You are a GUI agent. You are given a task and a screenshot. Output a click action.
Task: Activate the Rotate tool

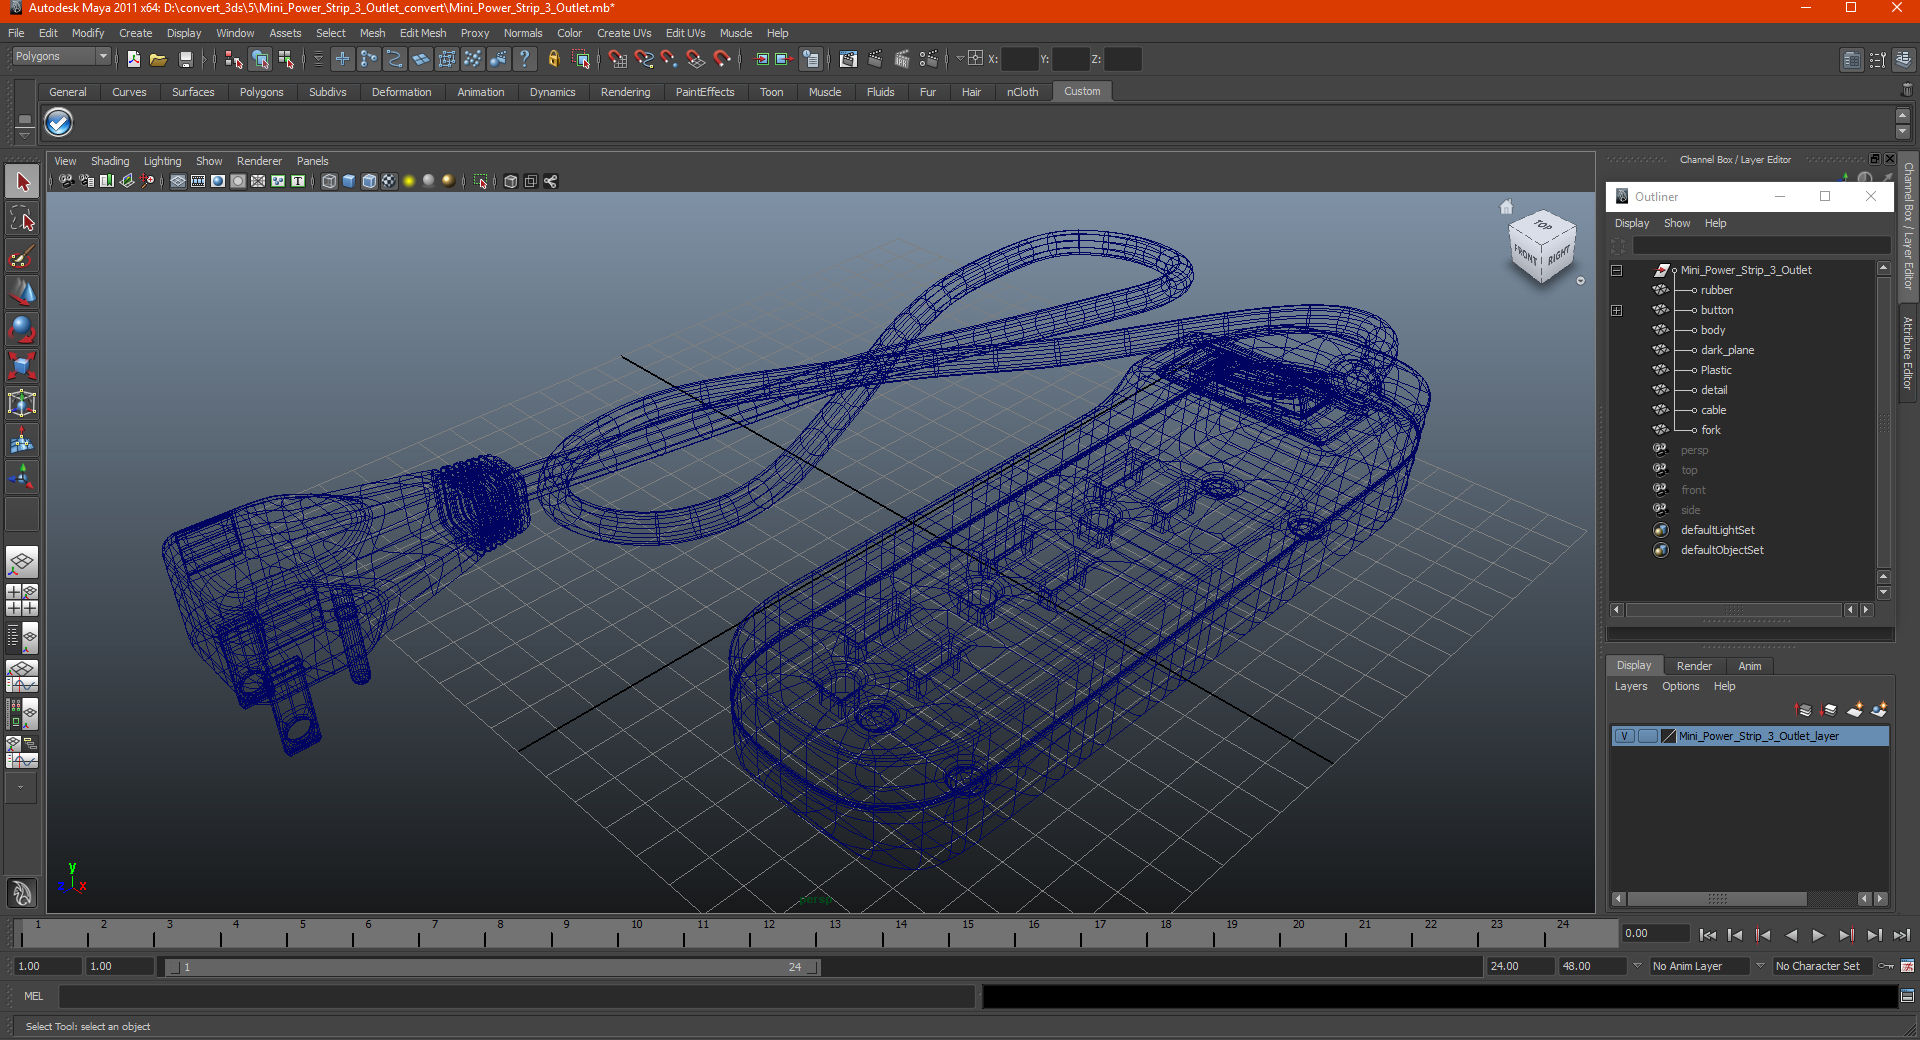tap(22, 329)
